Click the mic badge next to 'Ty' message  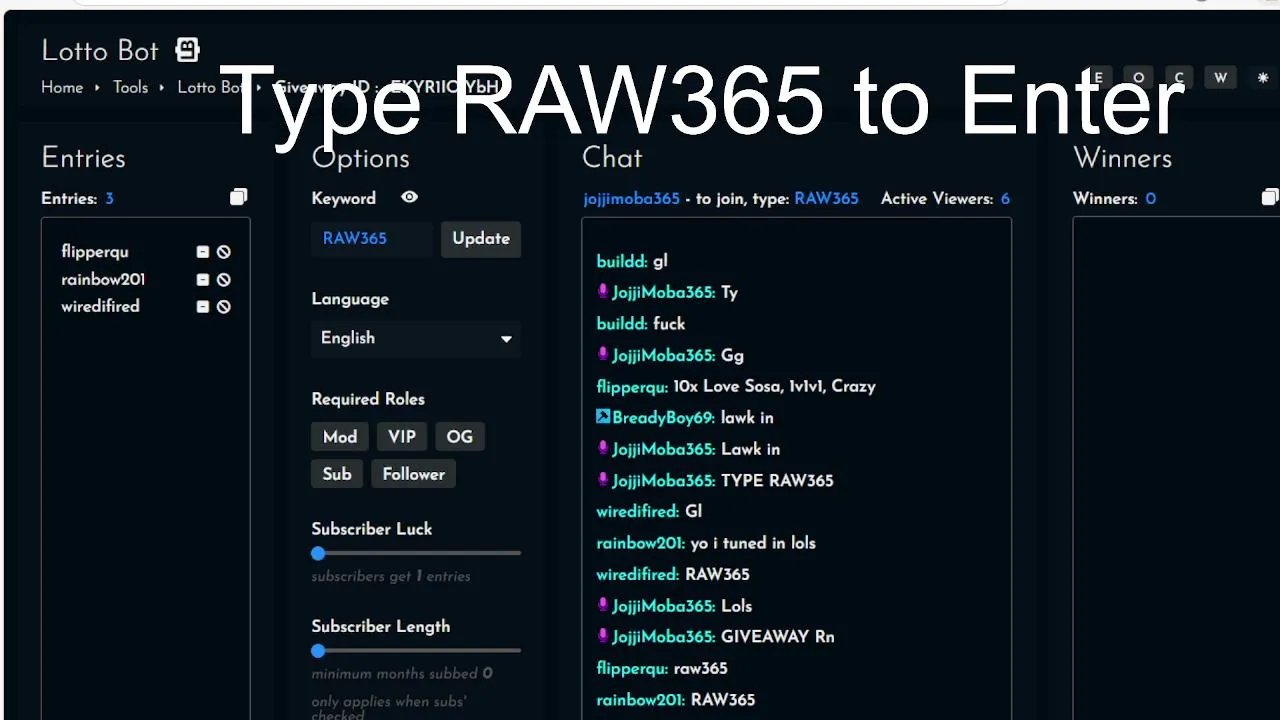[x=603, y=292]
